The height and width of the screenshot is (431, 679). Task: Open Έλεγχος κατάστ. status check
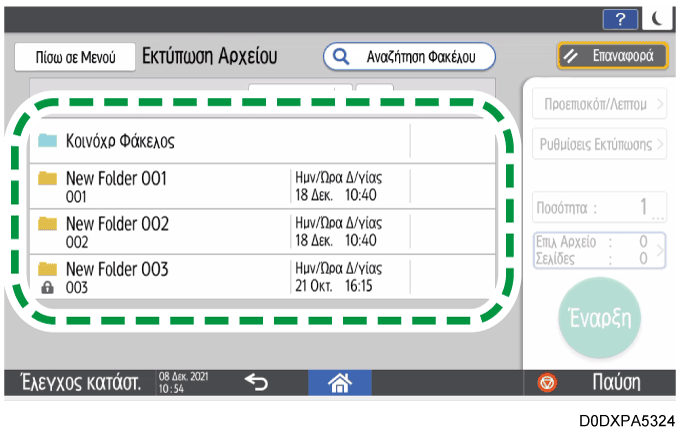pyautogui.click(x=76, y=382)
